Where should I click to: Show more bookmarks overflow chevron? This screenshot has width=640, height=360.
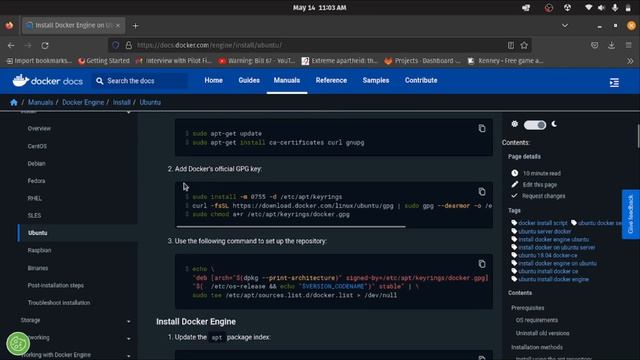click(x=630, y=61)
